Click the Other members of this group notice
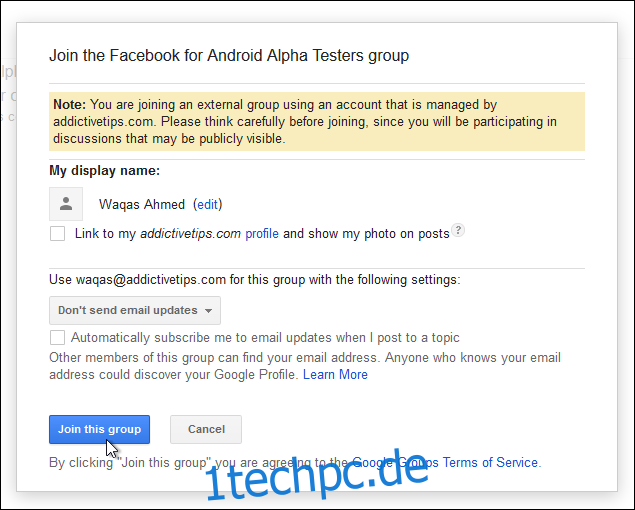This screenshot has width=635, height=510. (x=305, y=366)
